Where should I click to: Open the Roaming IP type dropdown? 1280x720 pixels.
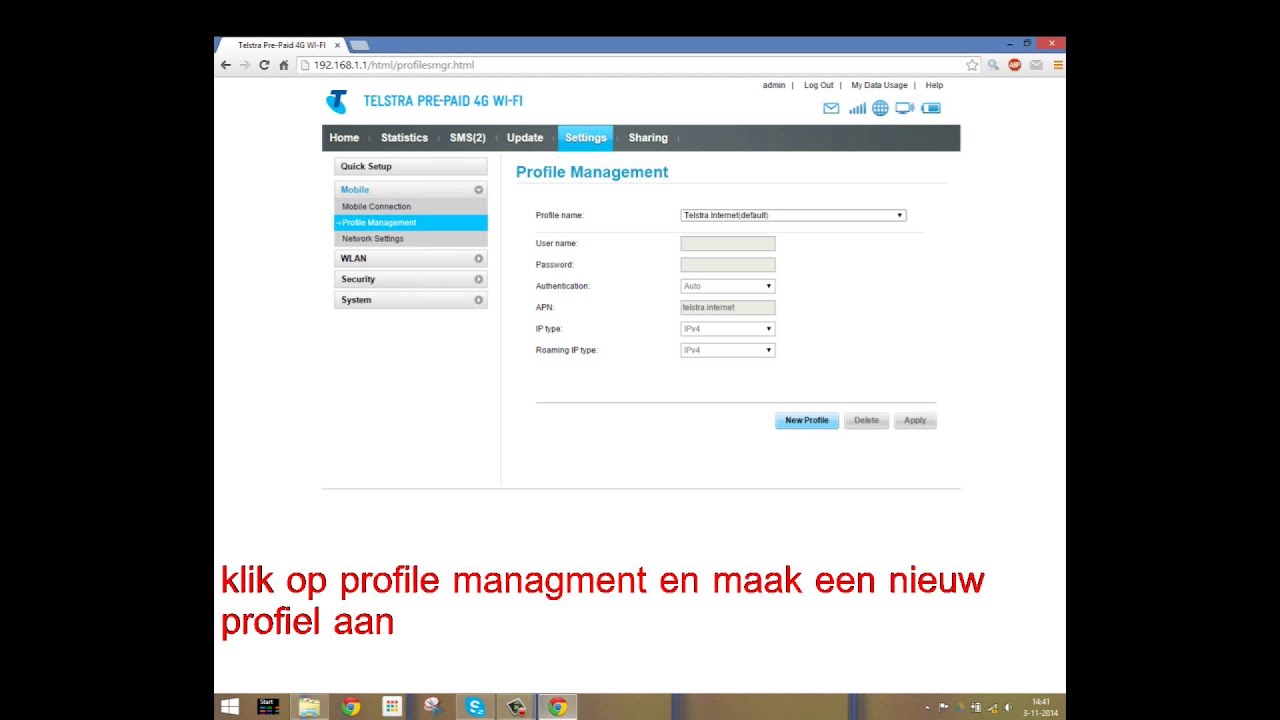[x=728, y=350]
